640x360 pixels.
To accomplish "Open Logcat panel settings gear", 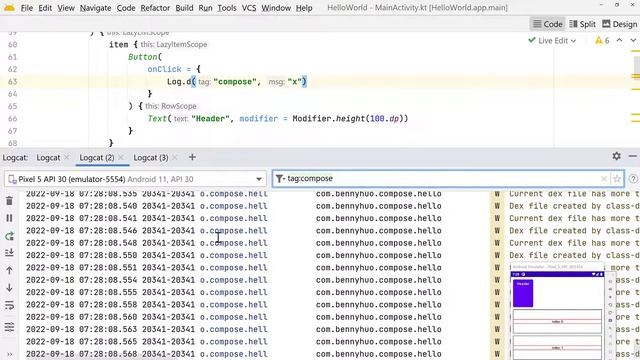I will (616, 156).
